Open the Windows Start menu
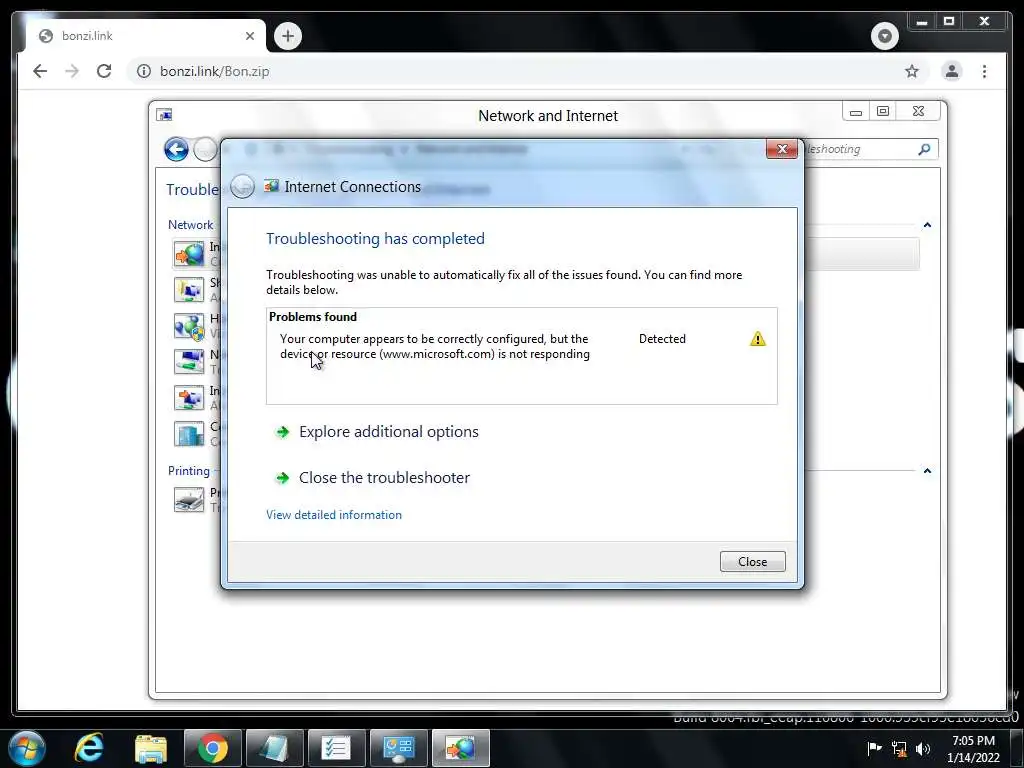The height and width of the screenshot is (768, 1024). 27,748
